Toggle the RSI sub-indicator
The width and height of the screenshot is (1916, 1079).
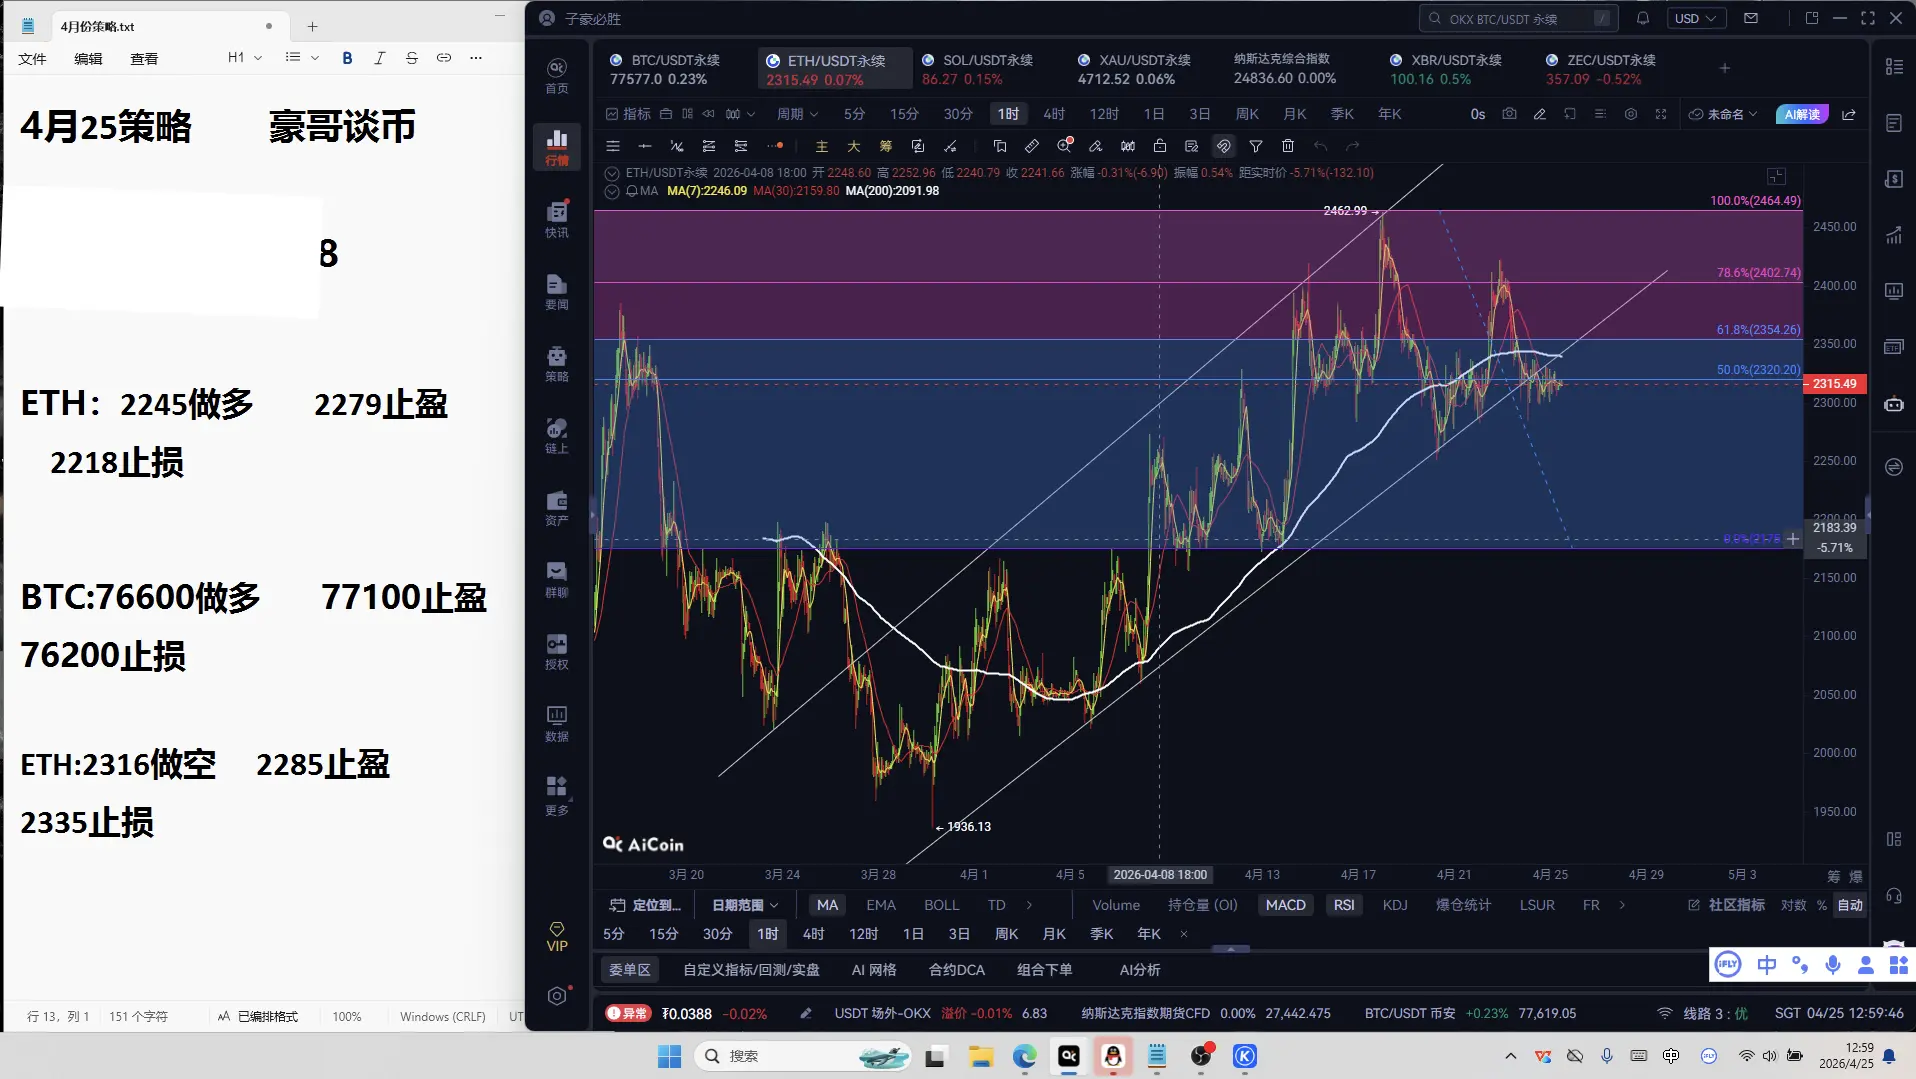pos(1344,905)
